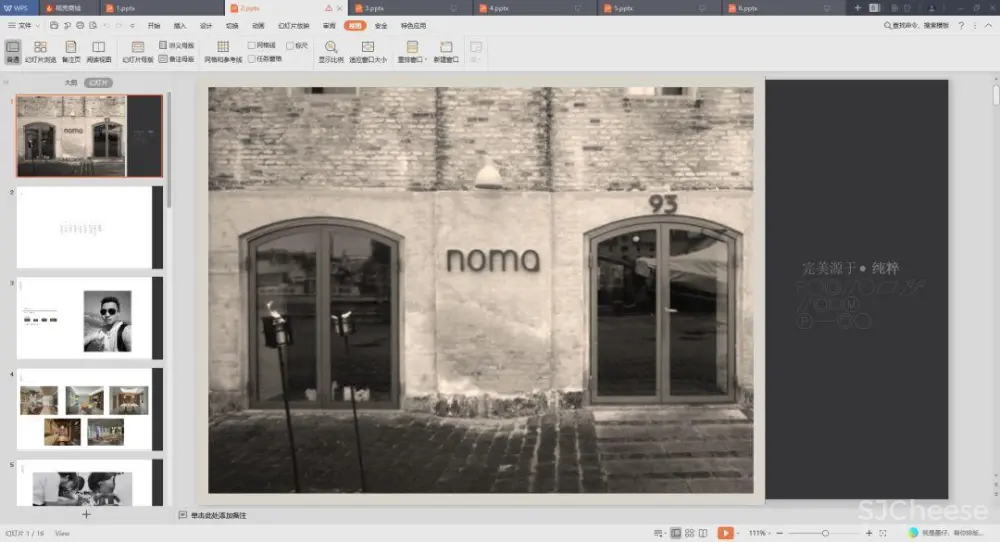Open the Arrange Windows dropdown (重排窗口)

tap(412, 51)
